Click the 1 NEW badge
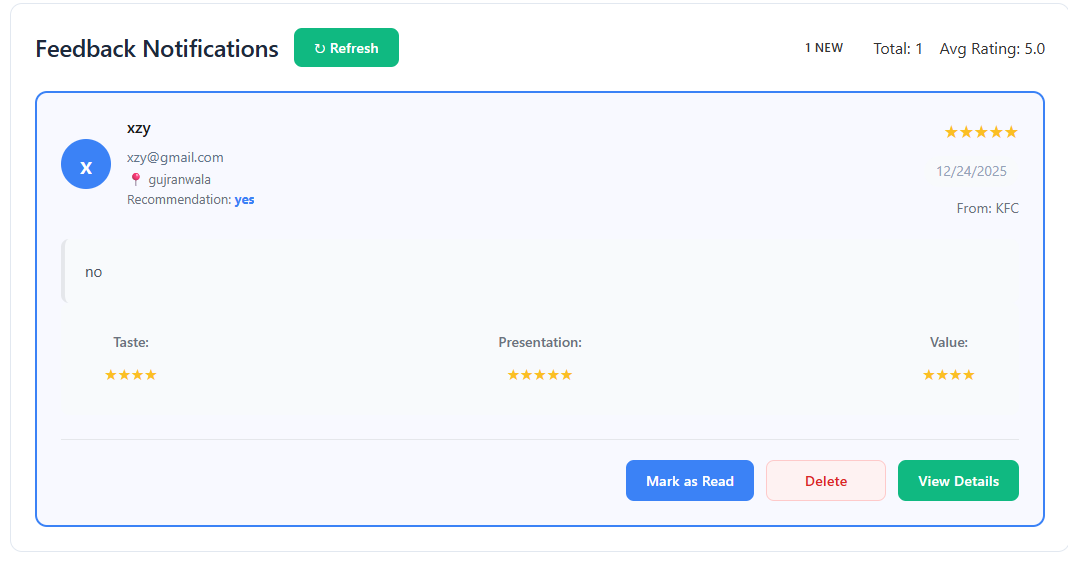This screenshot has width=1068, height=565. [x=824, y=48]
